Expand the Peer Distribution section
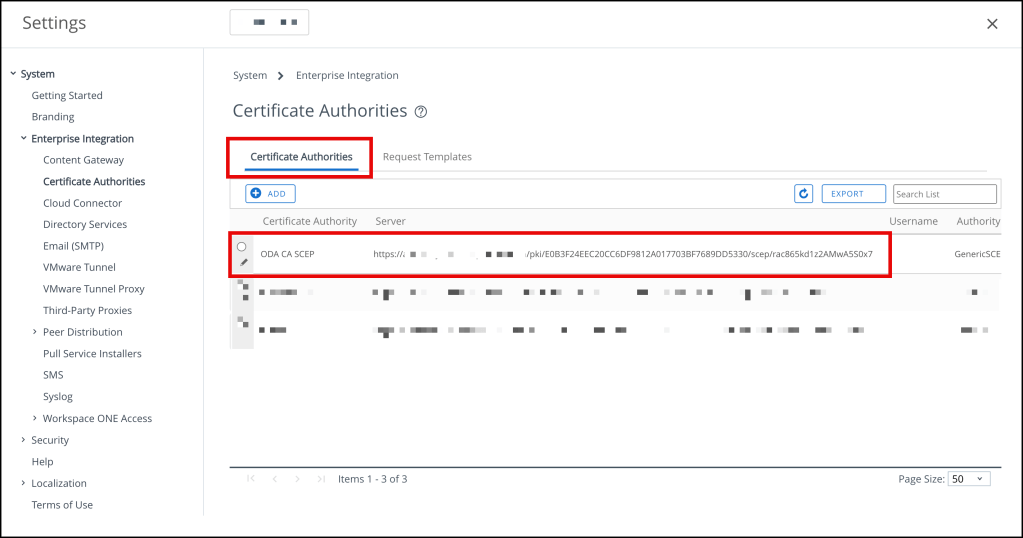1023x538 pixels. click(35, 332)
